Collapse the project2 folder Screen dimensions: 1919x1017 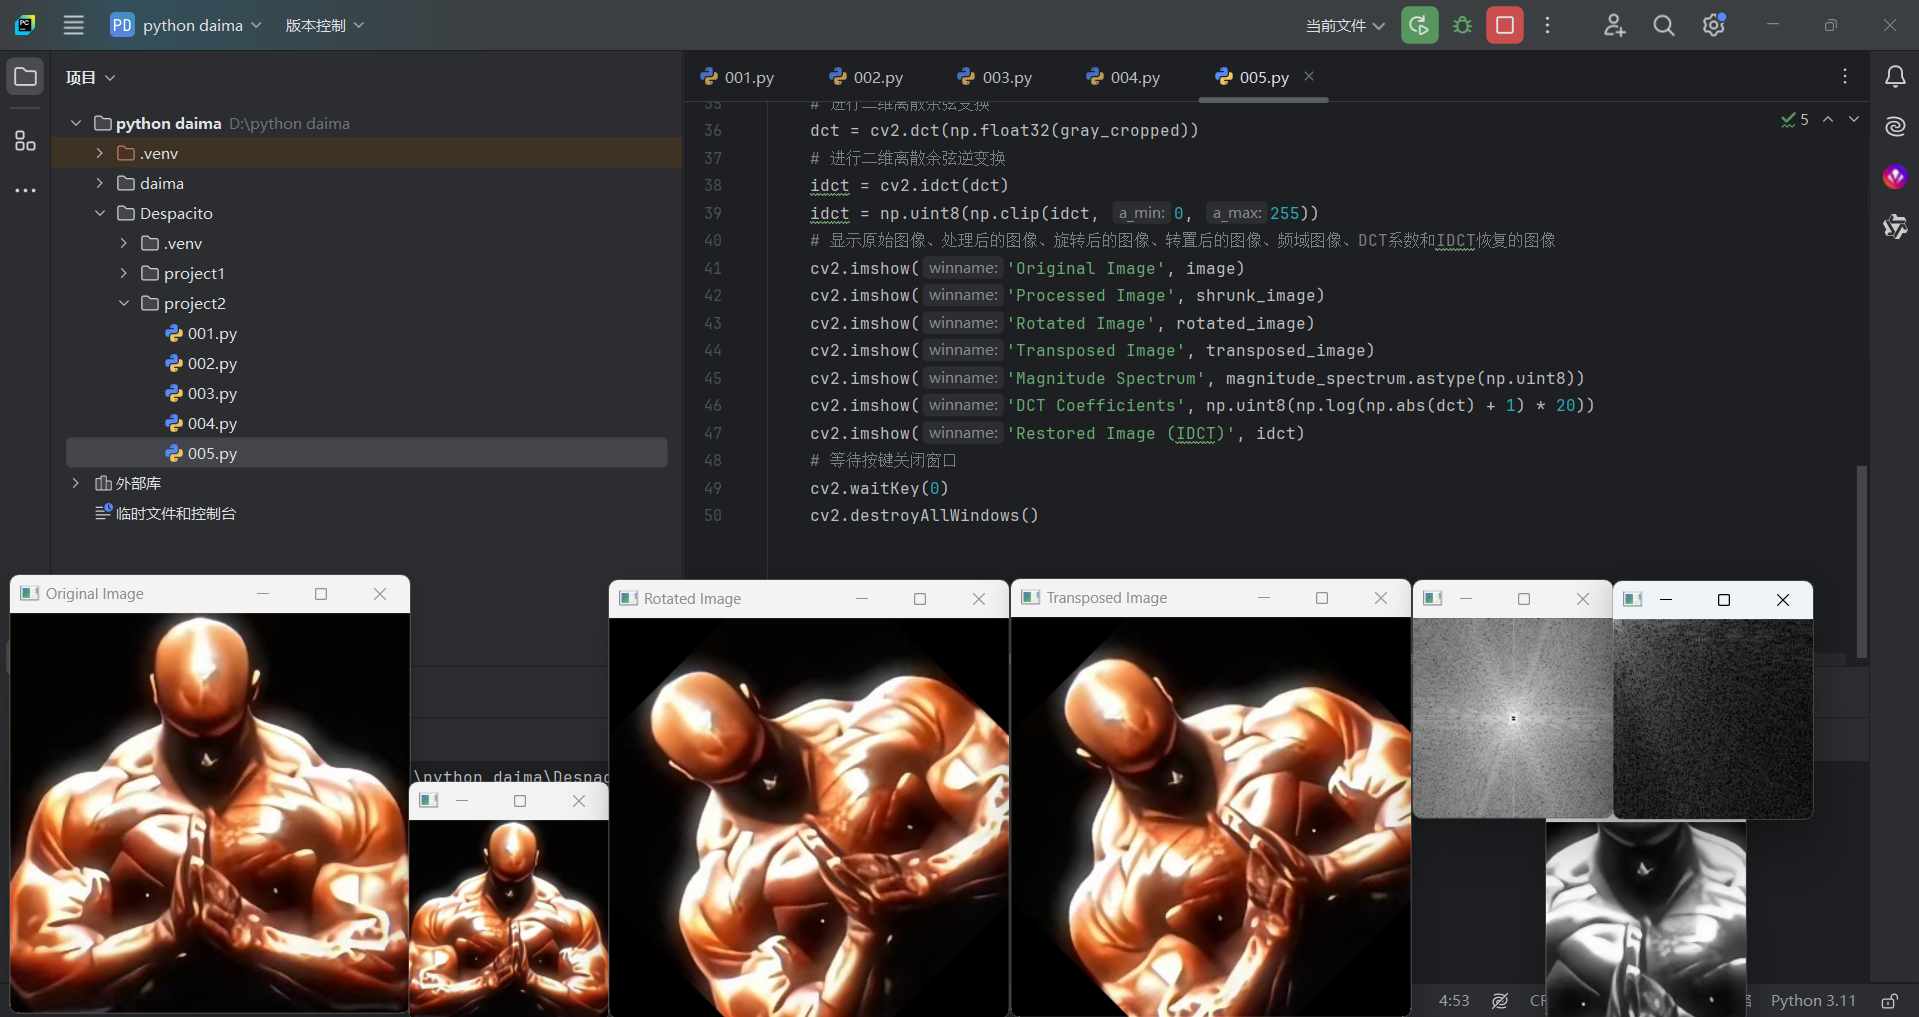[124, 303]
